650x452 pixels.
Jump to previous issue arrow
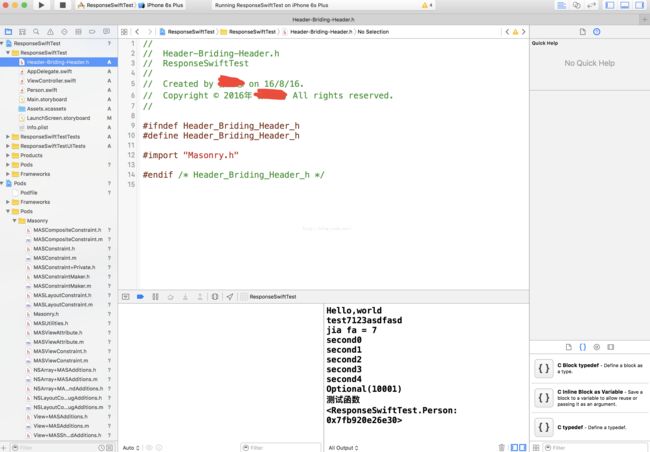507,32
